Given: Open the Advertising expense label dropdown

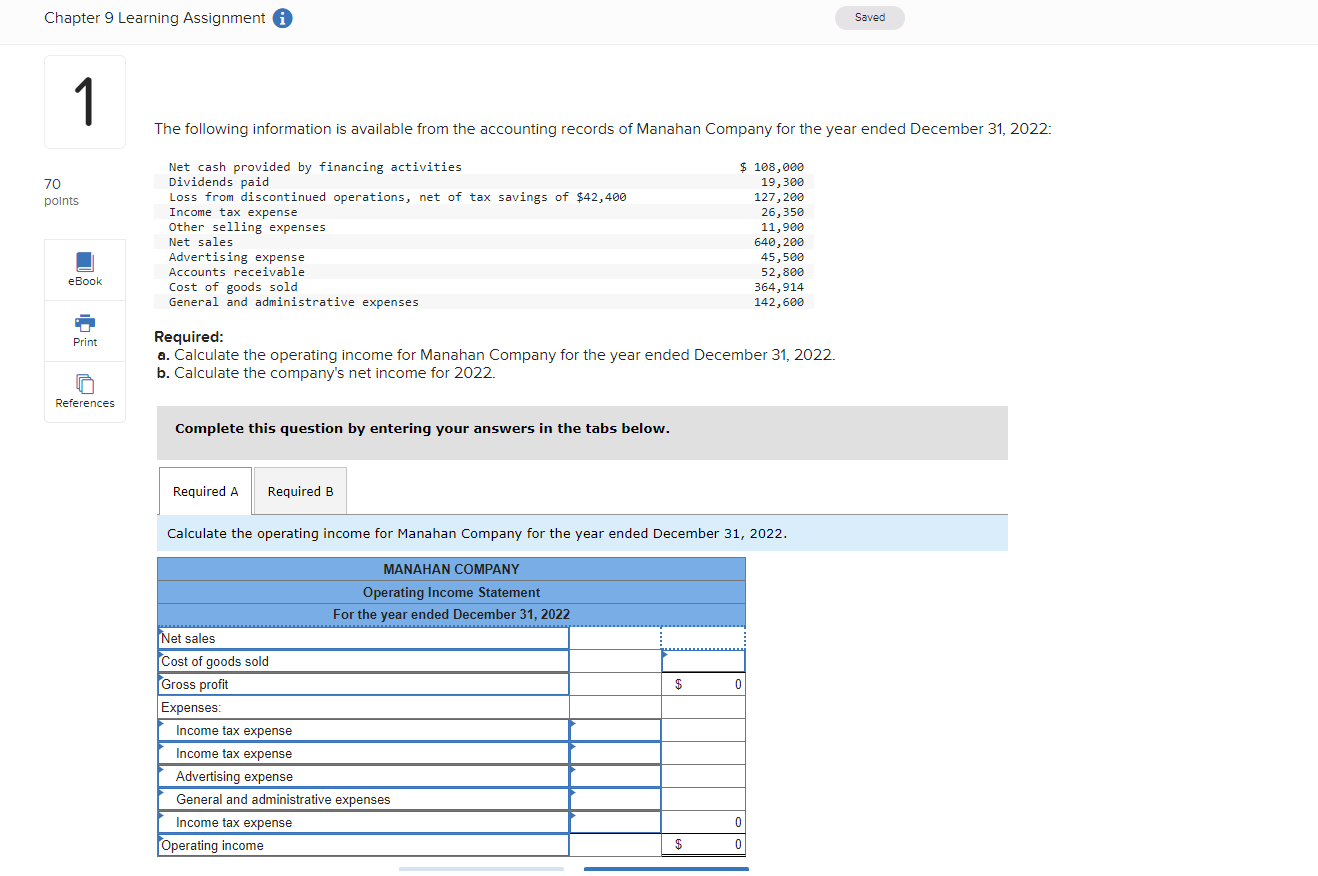Looking at the screenshot, I should [363, 776].
